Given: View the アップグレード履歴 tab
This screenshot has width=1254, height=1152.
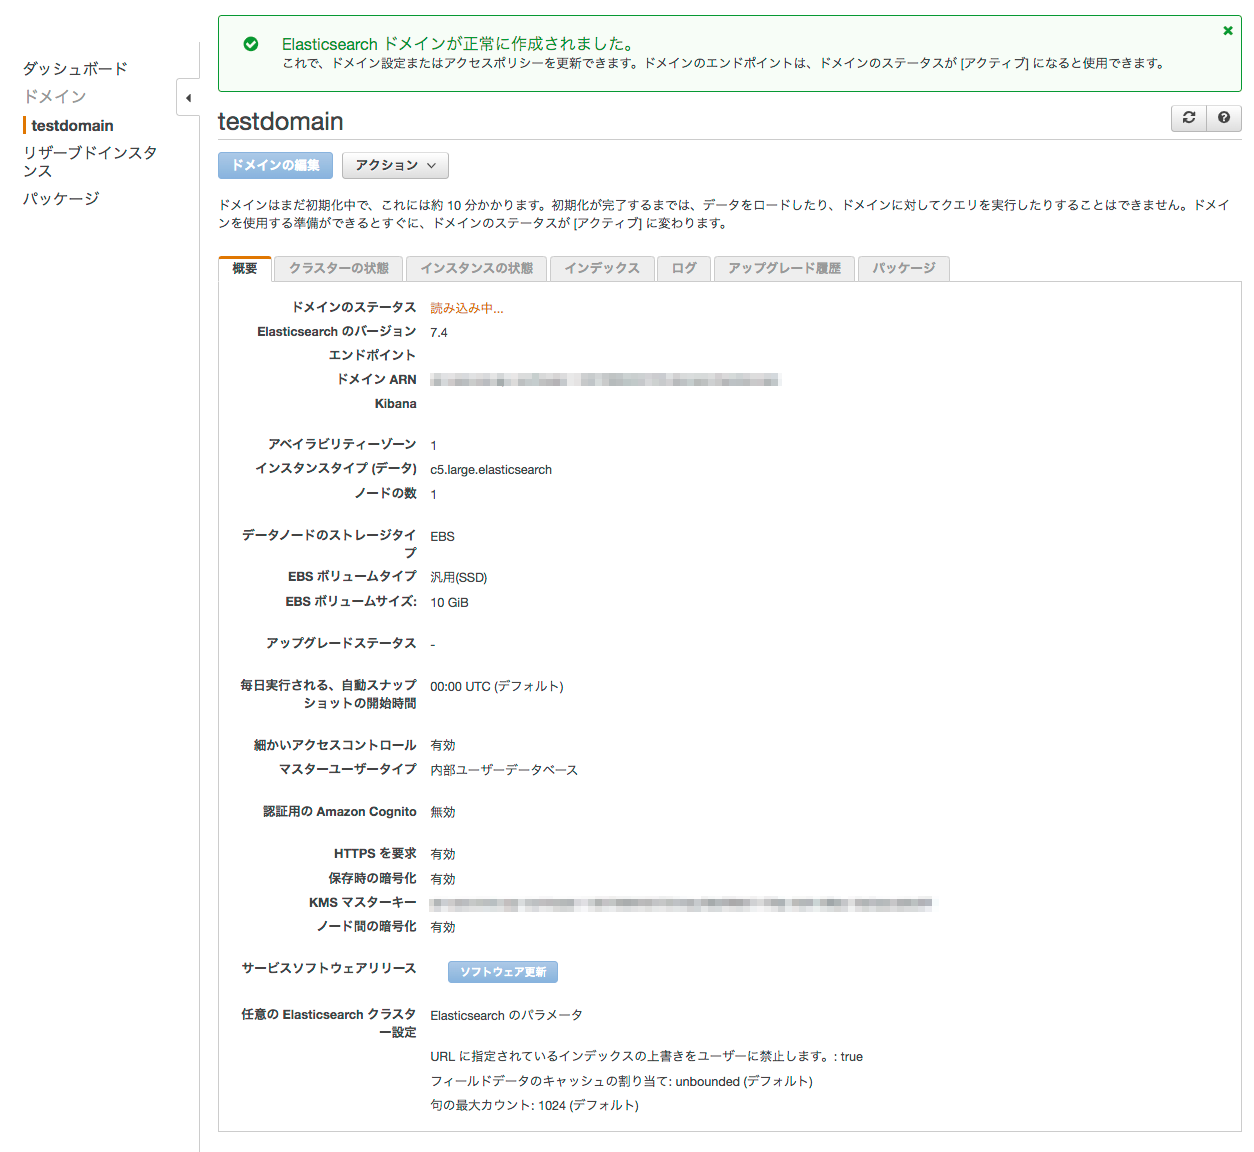Looking at the screenshot, I should [784, 268].
